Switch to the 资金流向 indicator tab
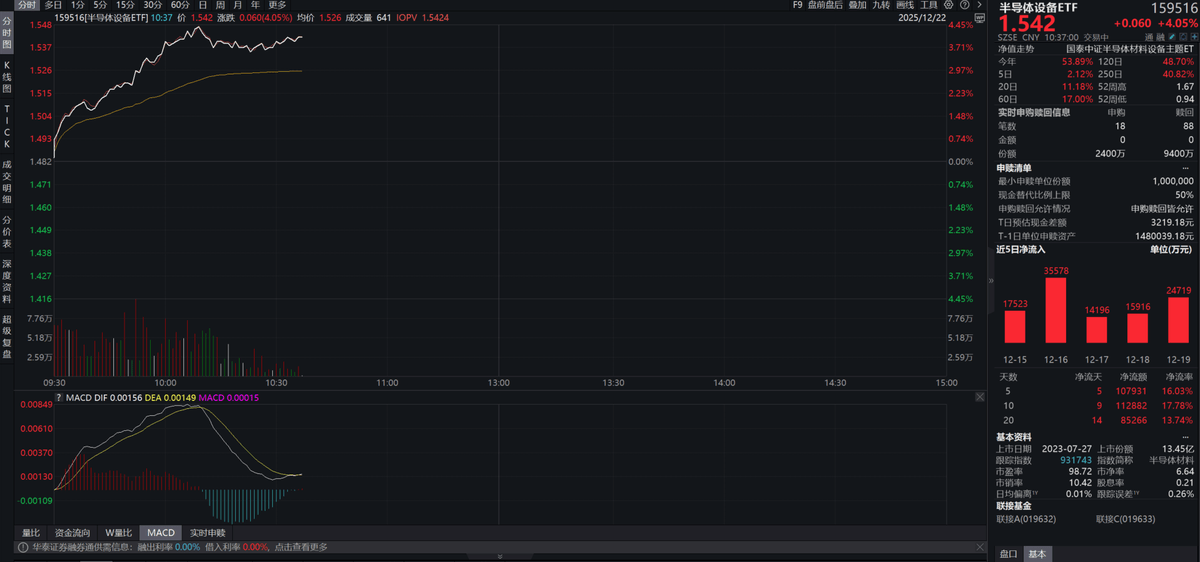The image size is (1200, 562). pos(73,533)
